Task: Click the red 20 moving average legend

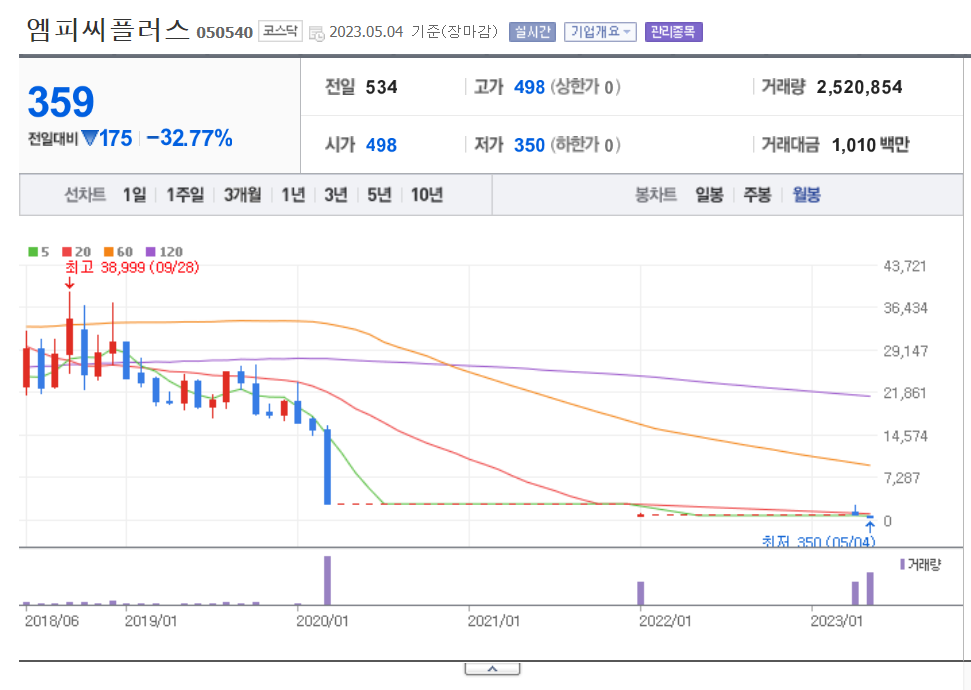Action: [77, 251]
